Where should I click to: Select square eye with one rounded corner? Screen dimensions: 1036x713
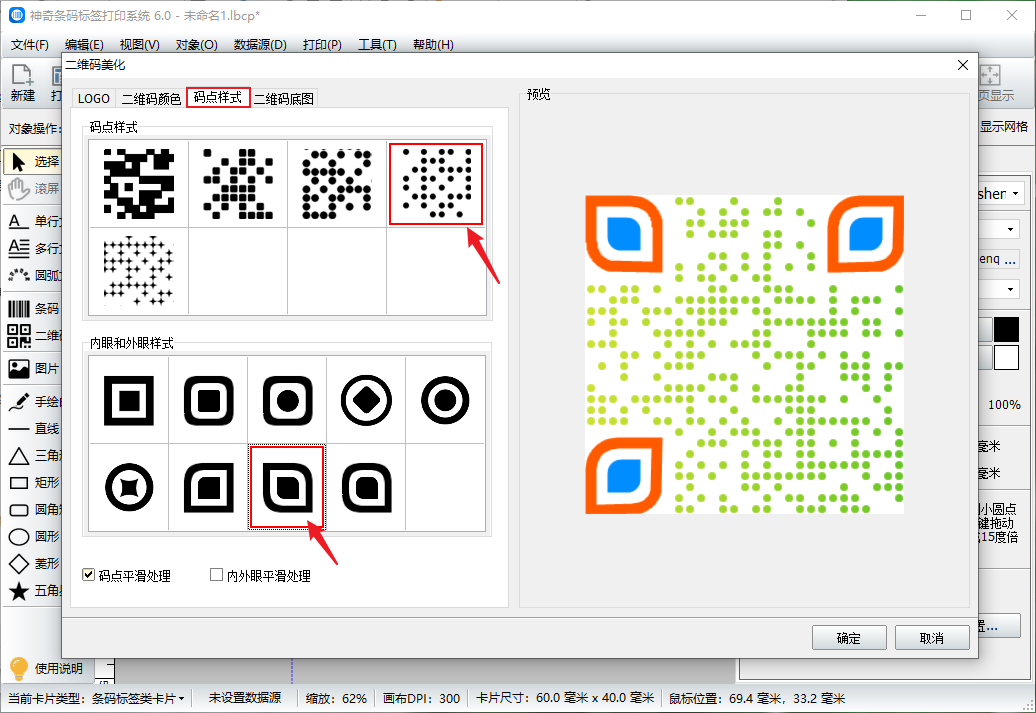pyautogui.click(x=208, y=488)
